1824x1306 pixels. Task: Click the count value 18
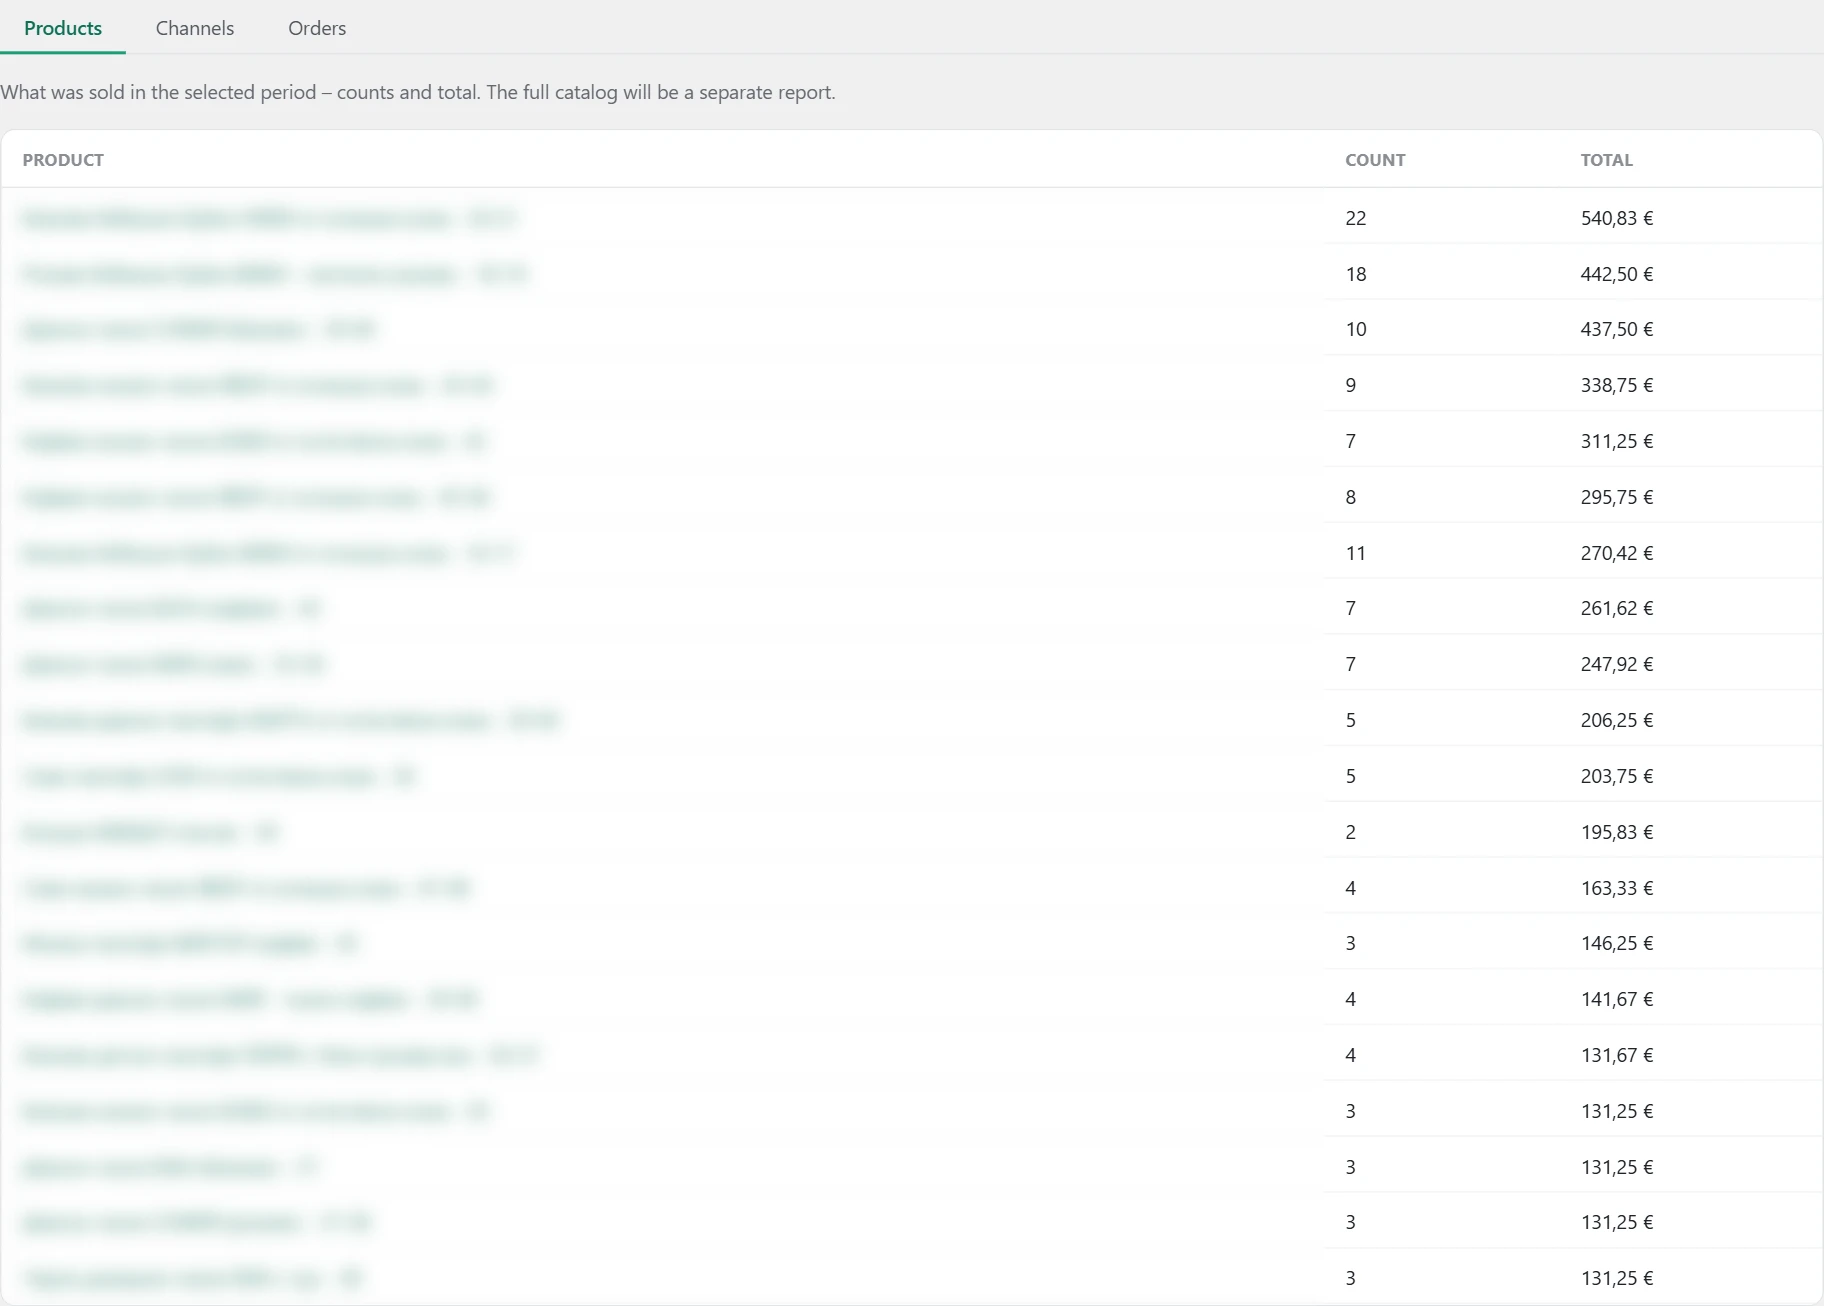tap(1356, 274)
